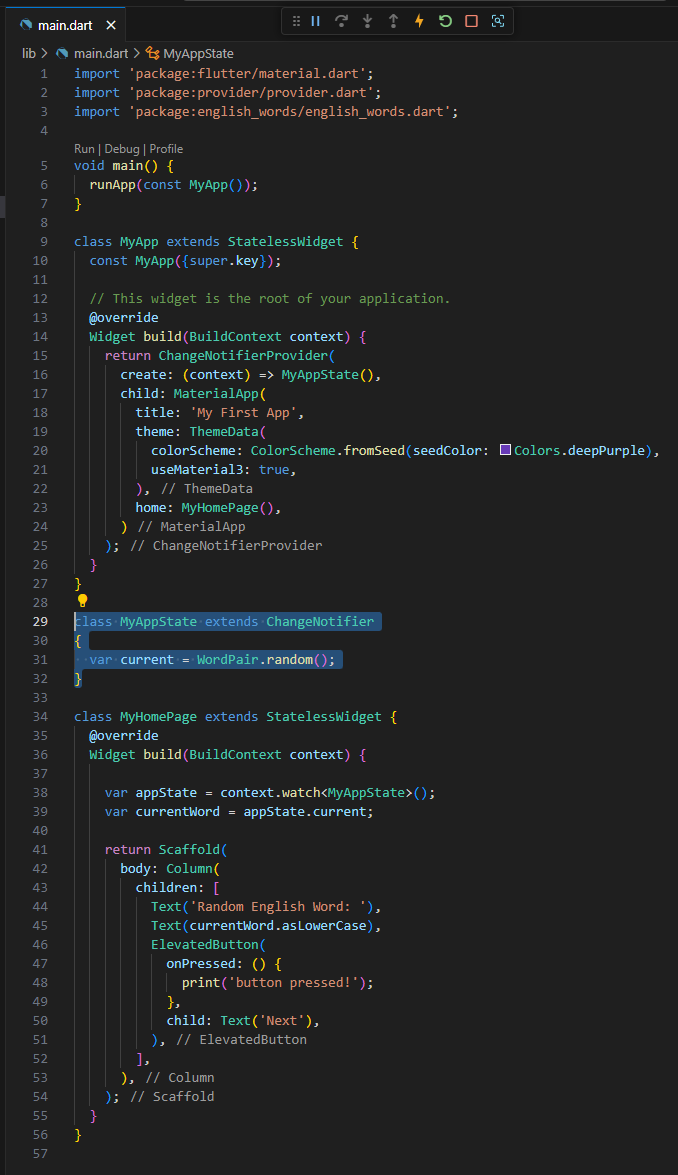This screenshot has width=678, height=1175.
Task: Click WordPair.random() on line 31
Action: pyautogui.click(x=262, y=659)
